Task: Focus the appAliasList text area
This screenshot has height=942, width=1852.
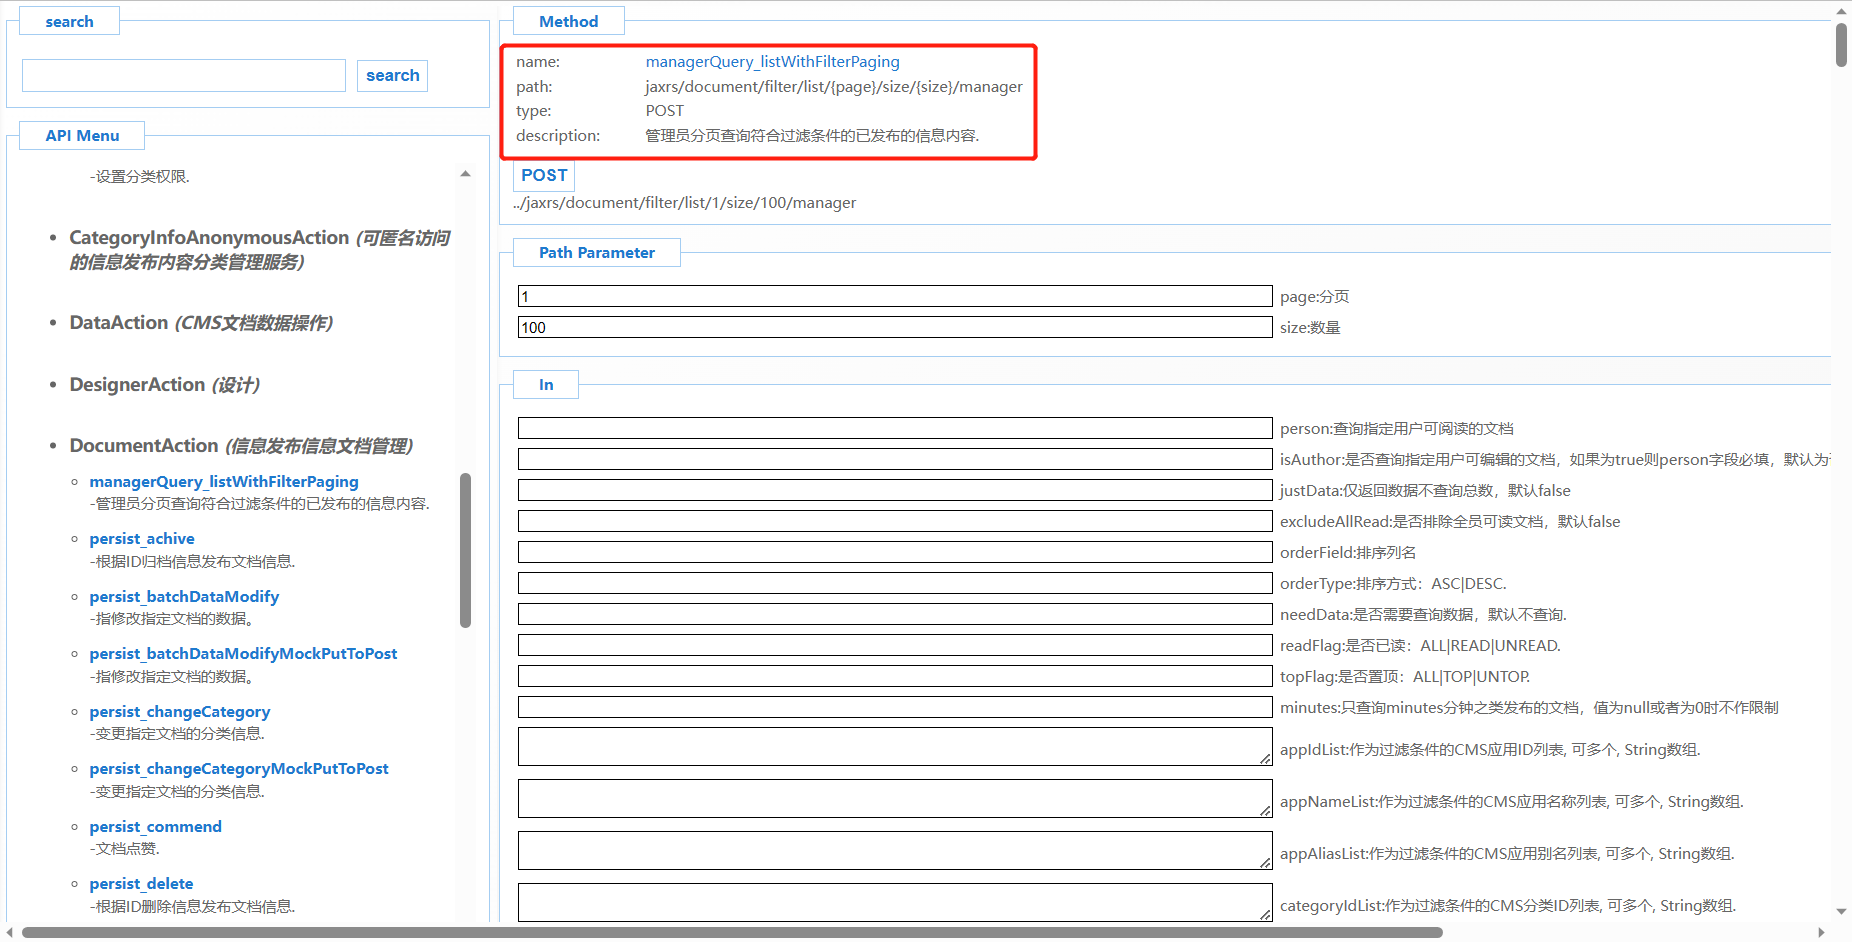Action: (895, 851)
